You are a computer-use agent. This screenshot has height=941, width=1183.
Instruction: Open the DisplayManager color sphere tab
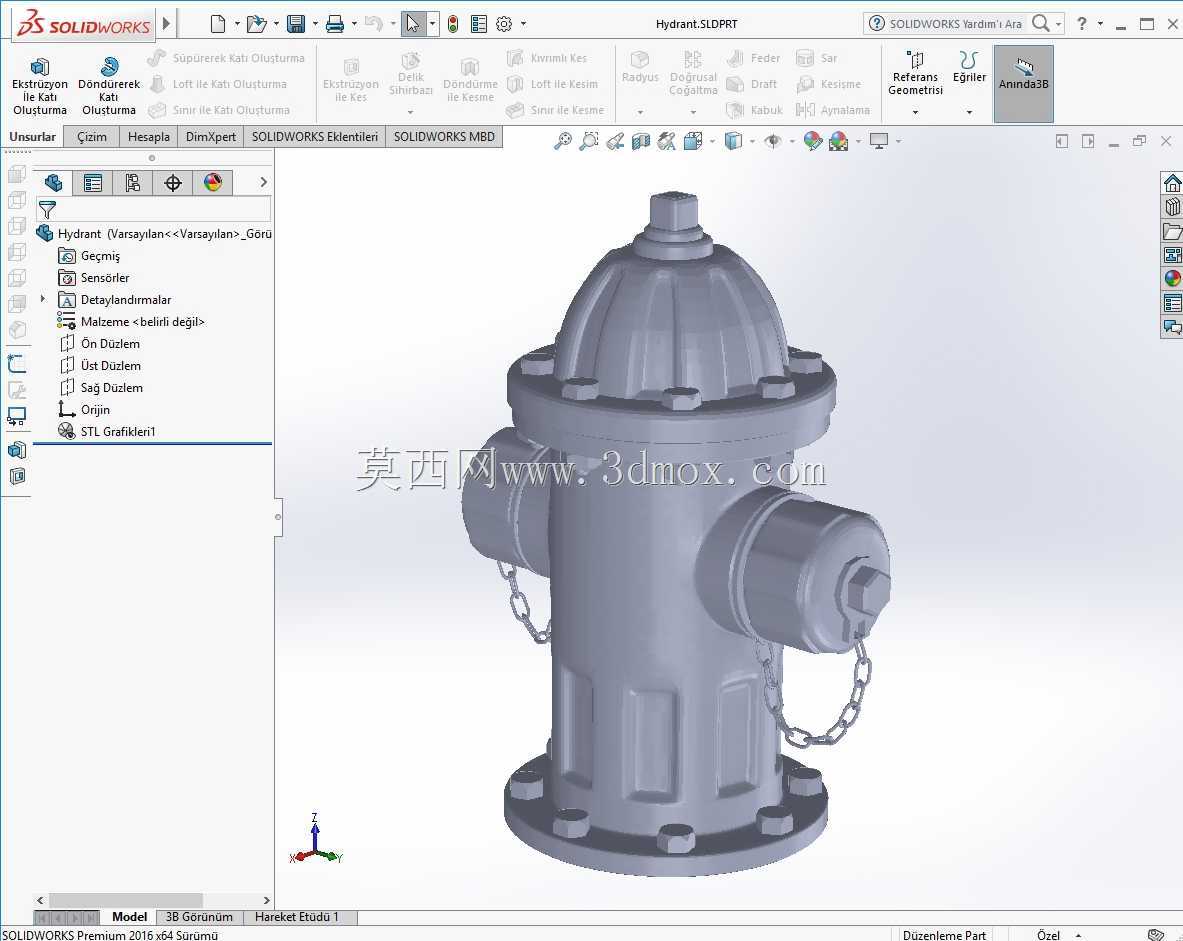pyautogui.click(x=213, y=183)
